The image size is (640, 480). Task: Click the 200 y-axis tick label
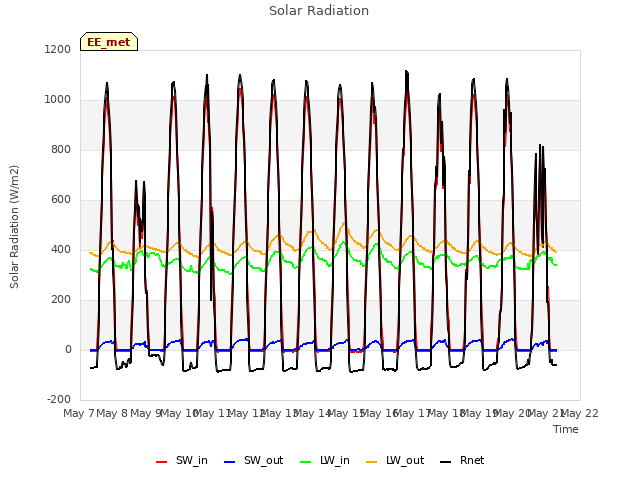pyautogui.click(x=61, y=300)
